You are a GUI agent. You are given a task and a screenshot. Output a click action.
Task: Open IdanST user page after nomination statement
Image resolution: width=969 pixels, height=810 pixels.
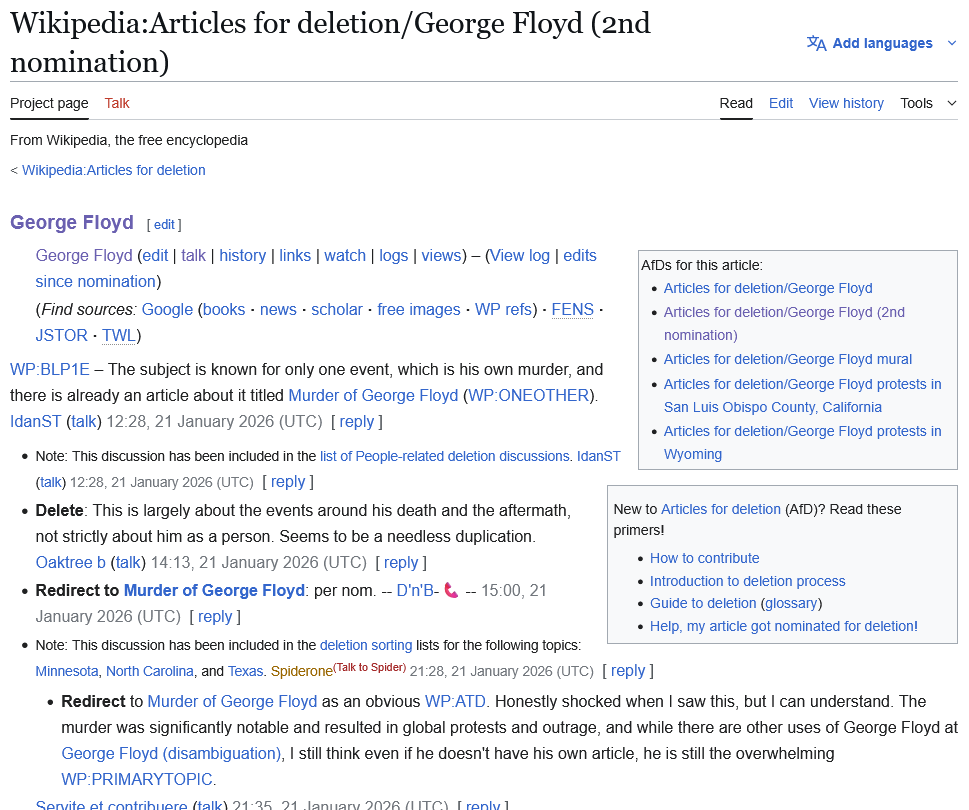(x=35, y=421)
